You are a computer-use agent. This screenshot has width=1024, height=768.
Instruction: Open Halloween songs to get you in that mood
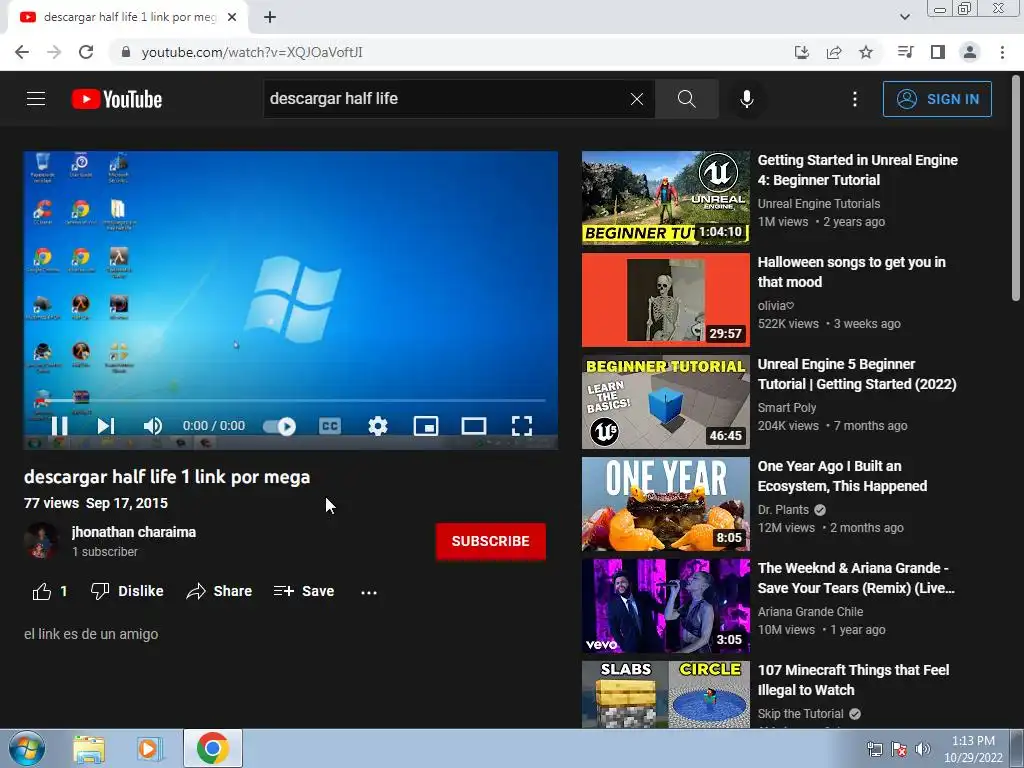(852, 272)
